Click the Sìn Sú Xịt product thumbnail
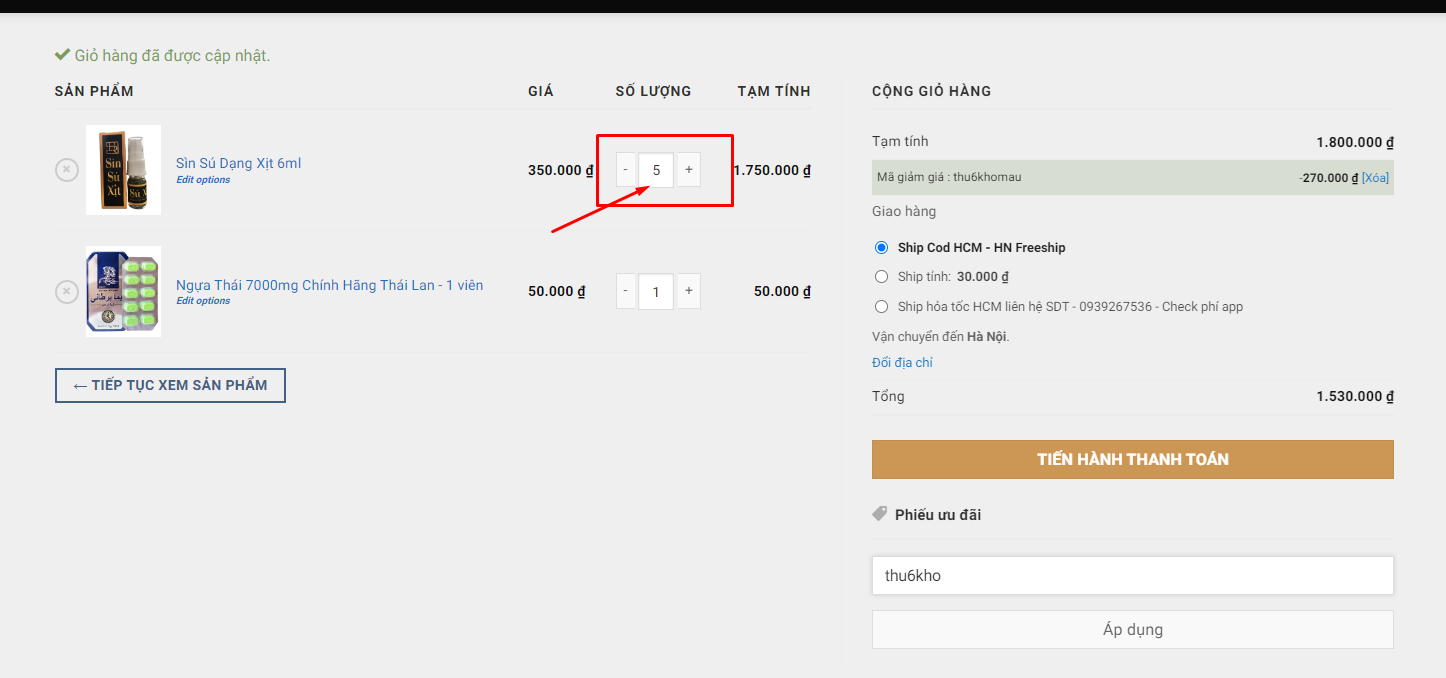The height and width of the screenshot is (678, 1446). tap(123, 170)
